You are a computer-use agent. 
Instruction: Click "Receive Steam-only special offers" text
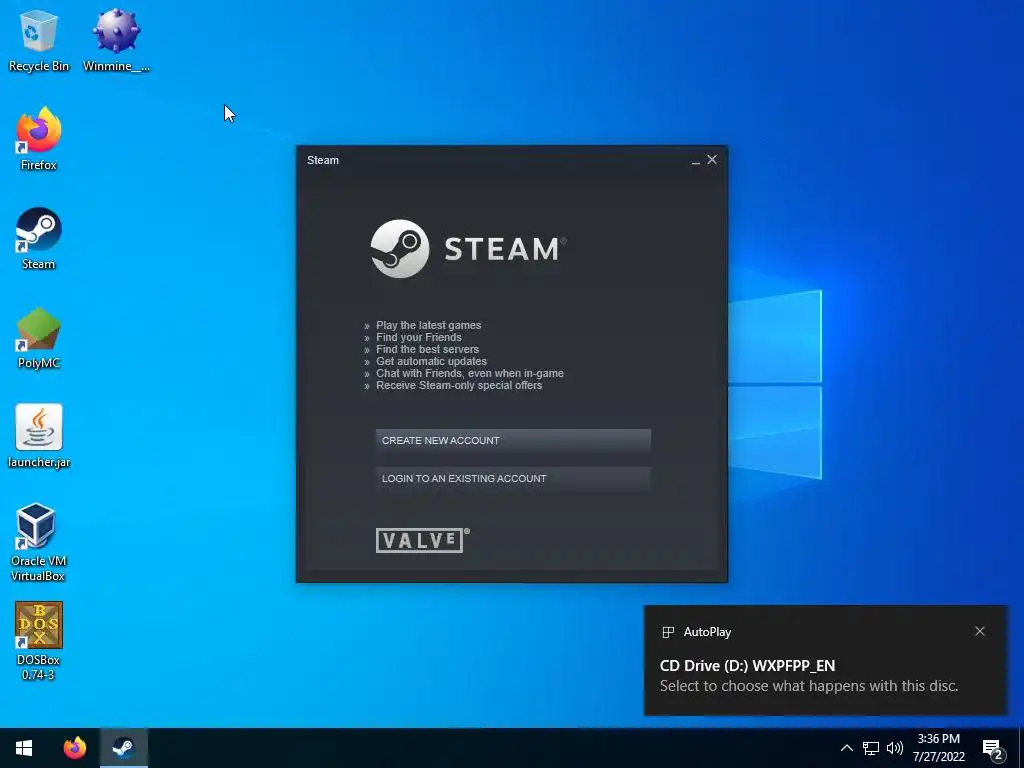click(x=459, y=385)
